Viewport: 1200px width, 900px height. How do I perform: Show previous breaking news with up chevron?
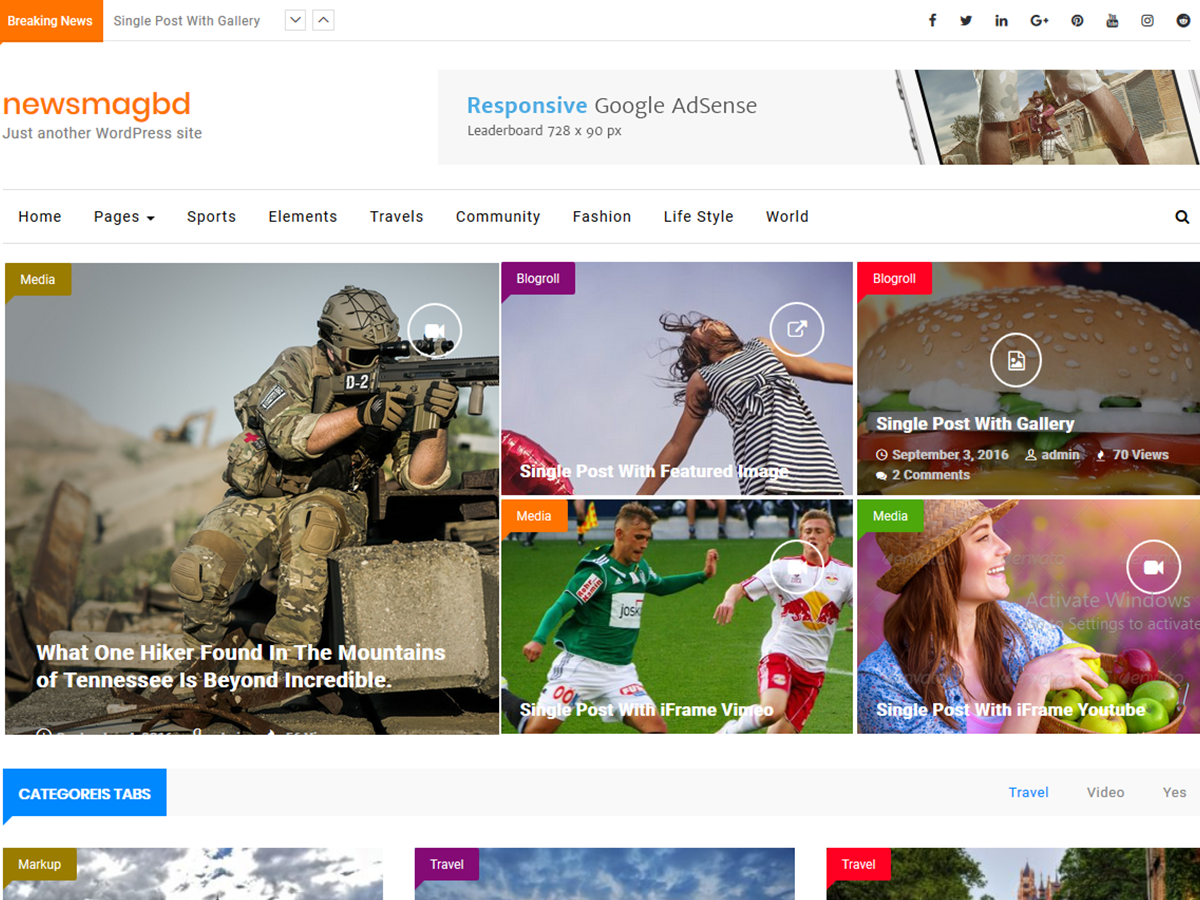point(323,20)
